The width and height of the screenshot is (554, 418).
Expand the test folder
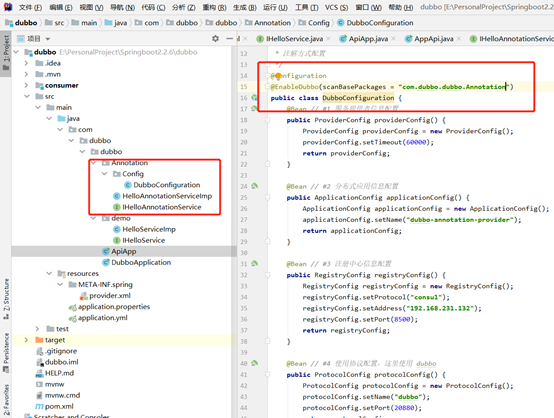[37, 329]
